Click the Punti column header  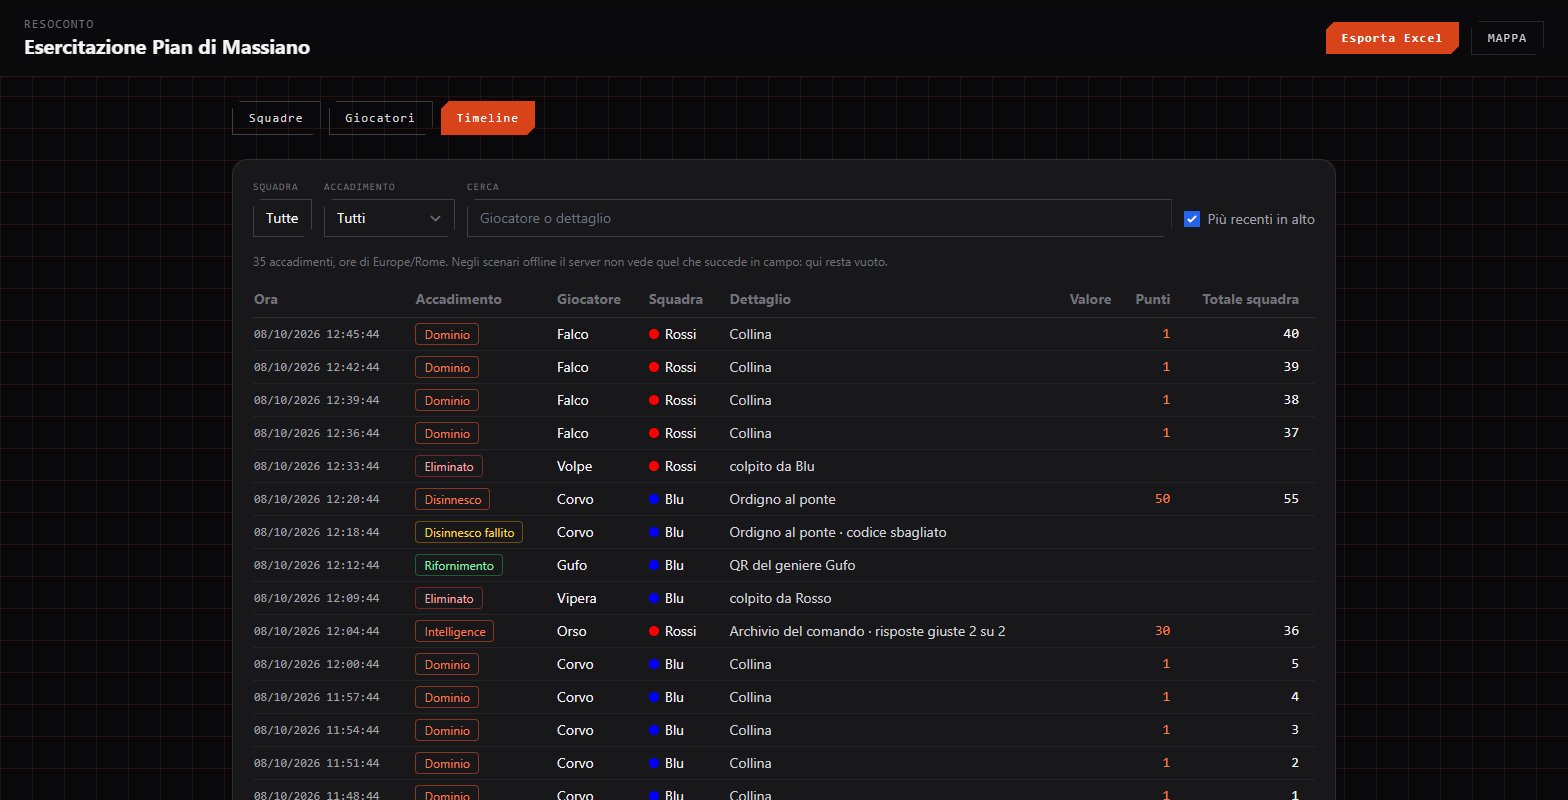point(1153,299)
